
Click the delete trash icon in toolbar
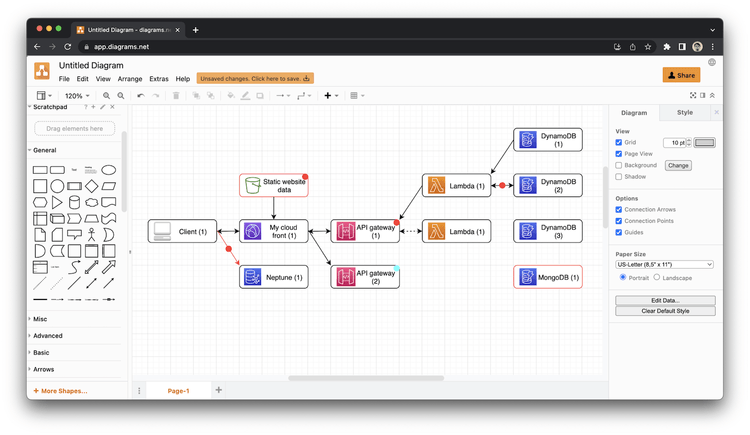pyautogui.click(x=176, y=96)
